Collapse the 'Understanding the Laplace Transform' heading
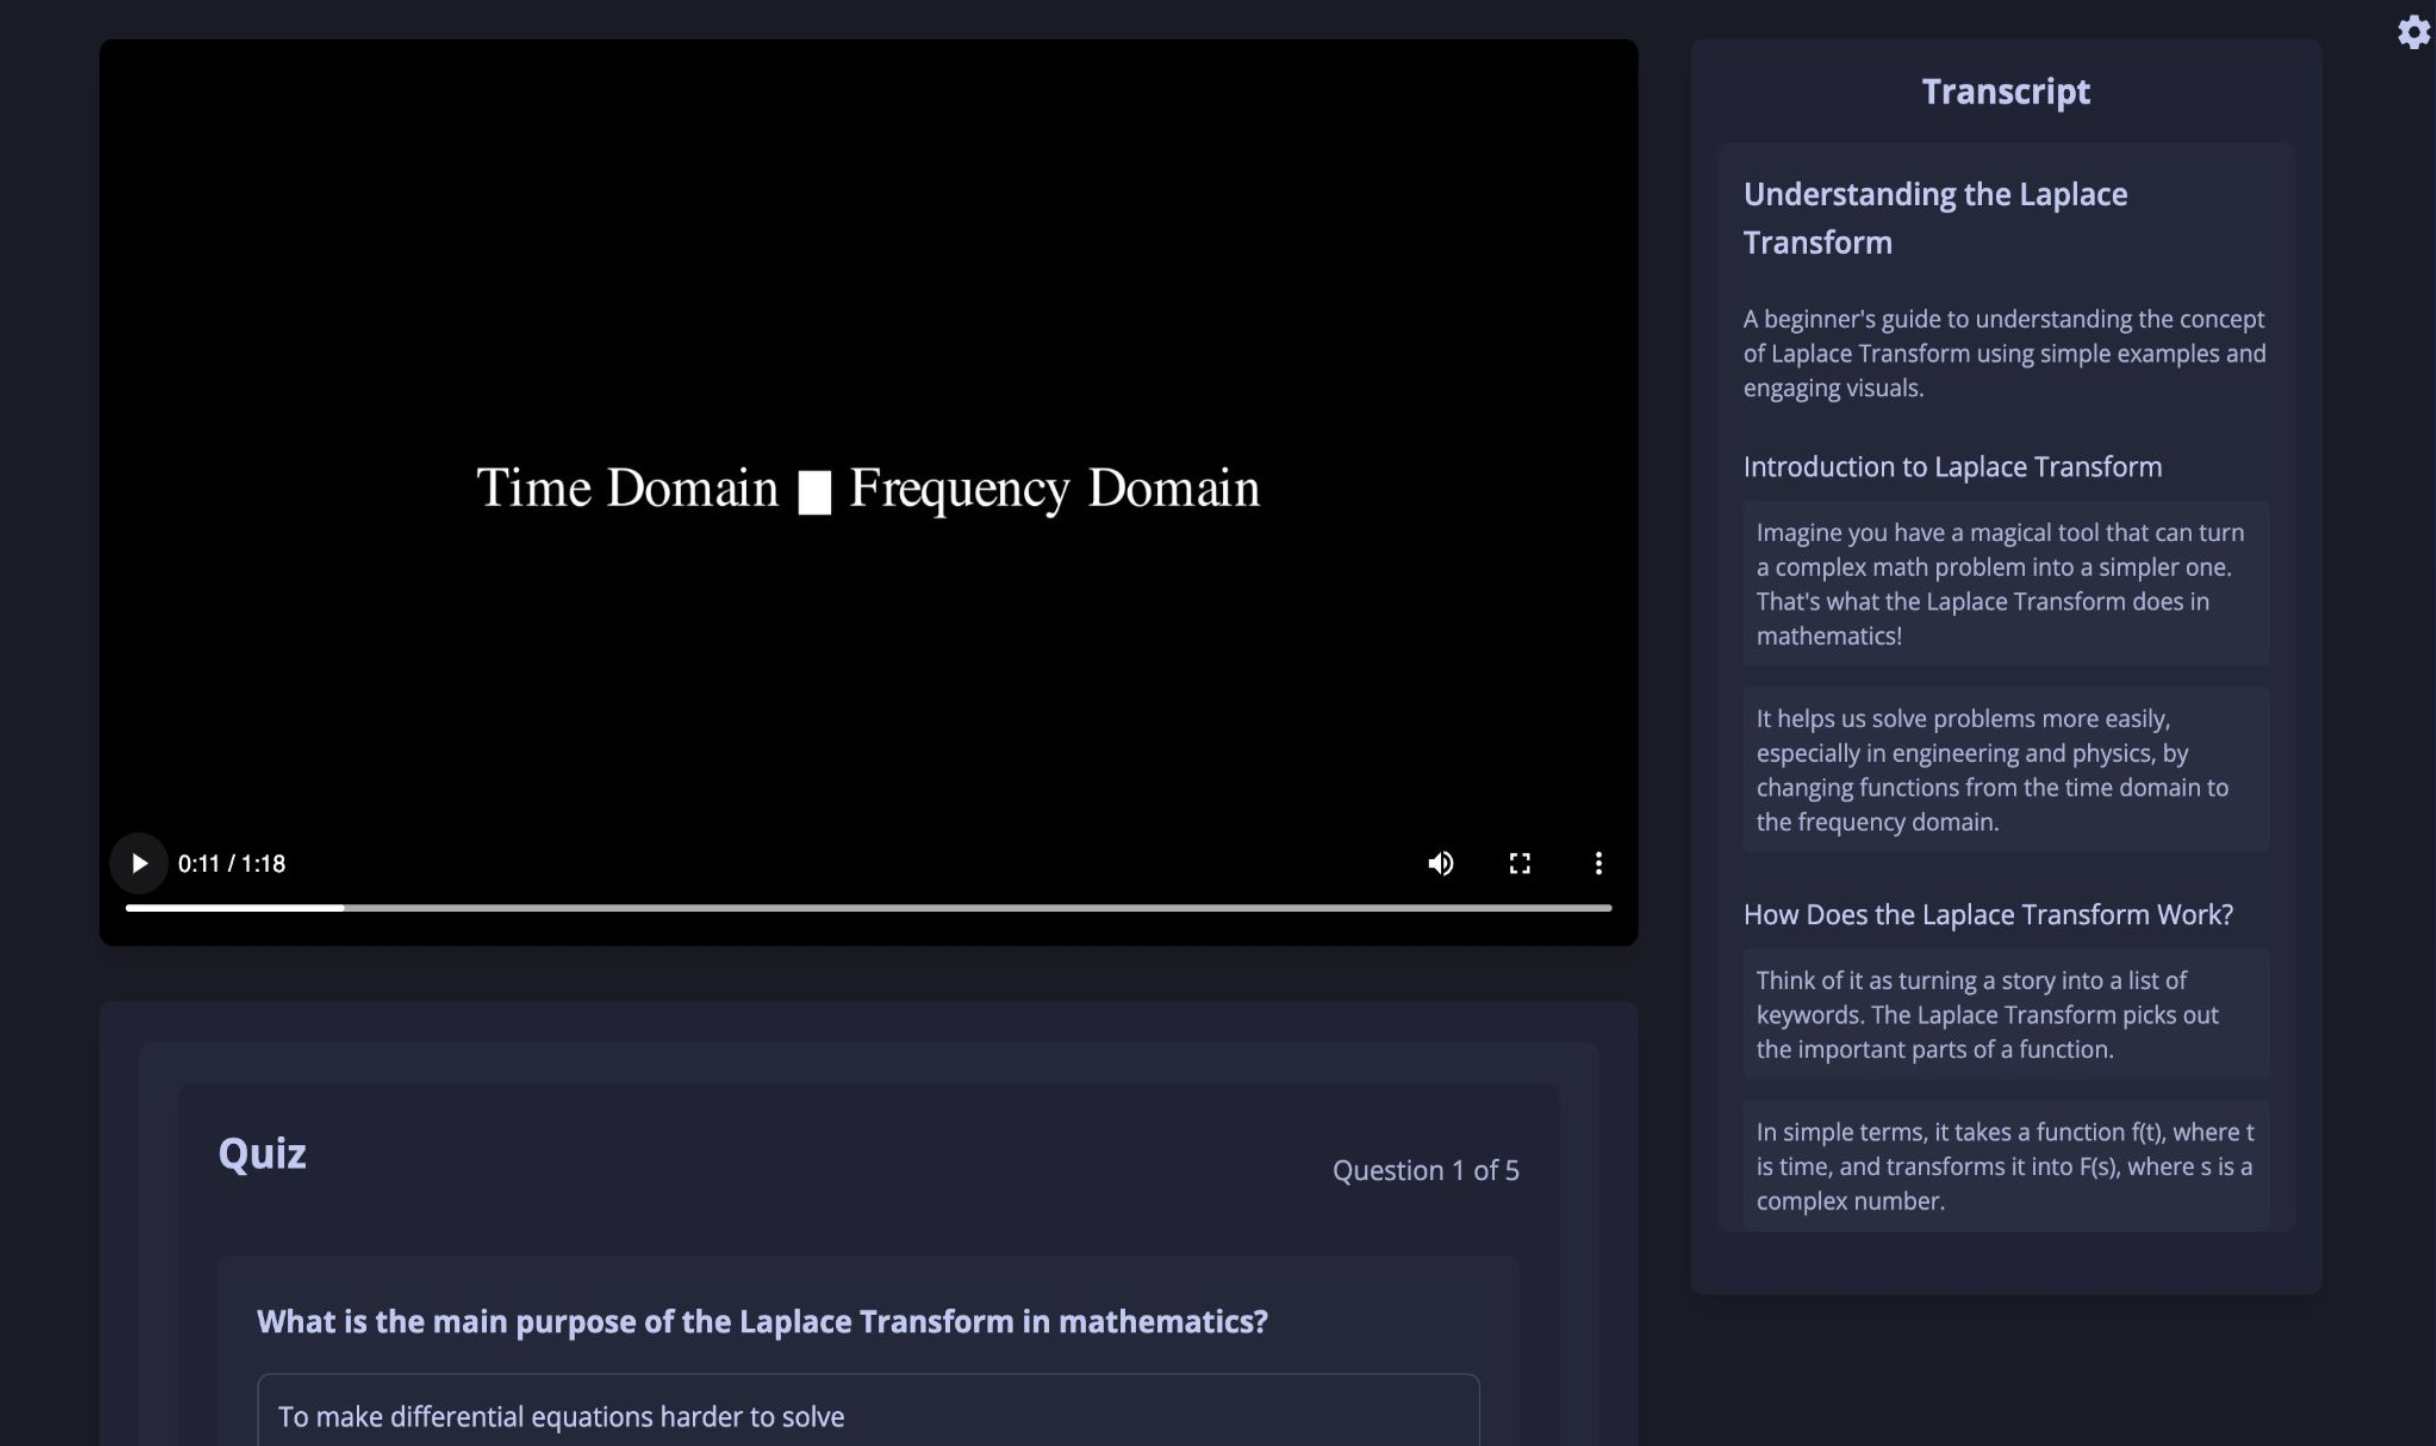Image resolution: width=2436 pixels, height=1446 pixels. (1935, 217)
